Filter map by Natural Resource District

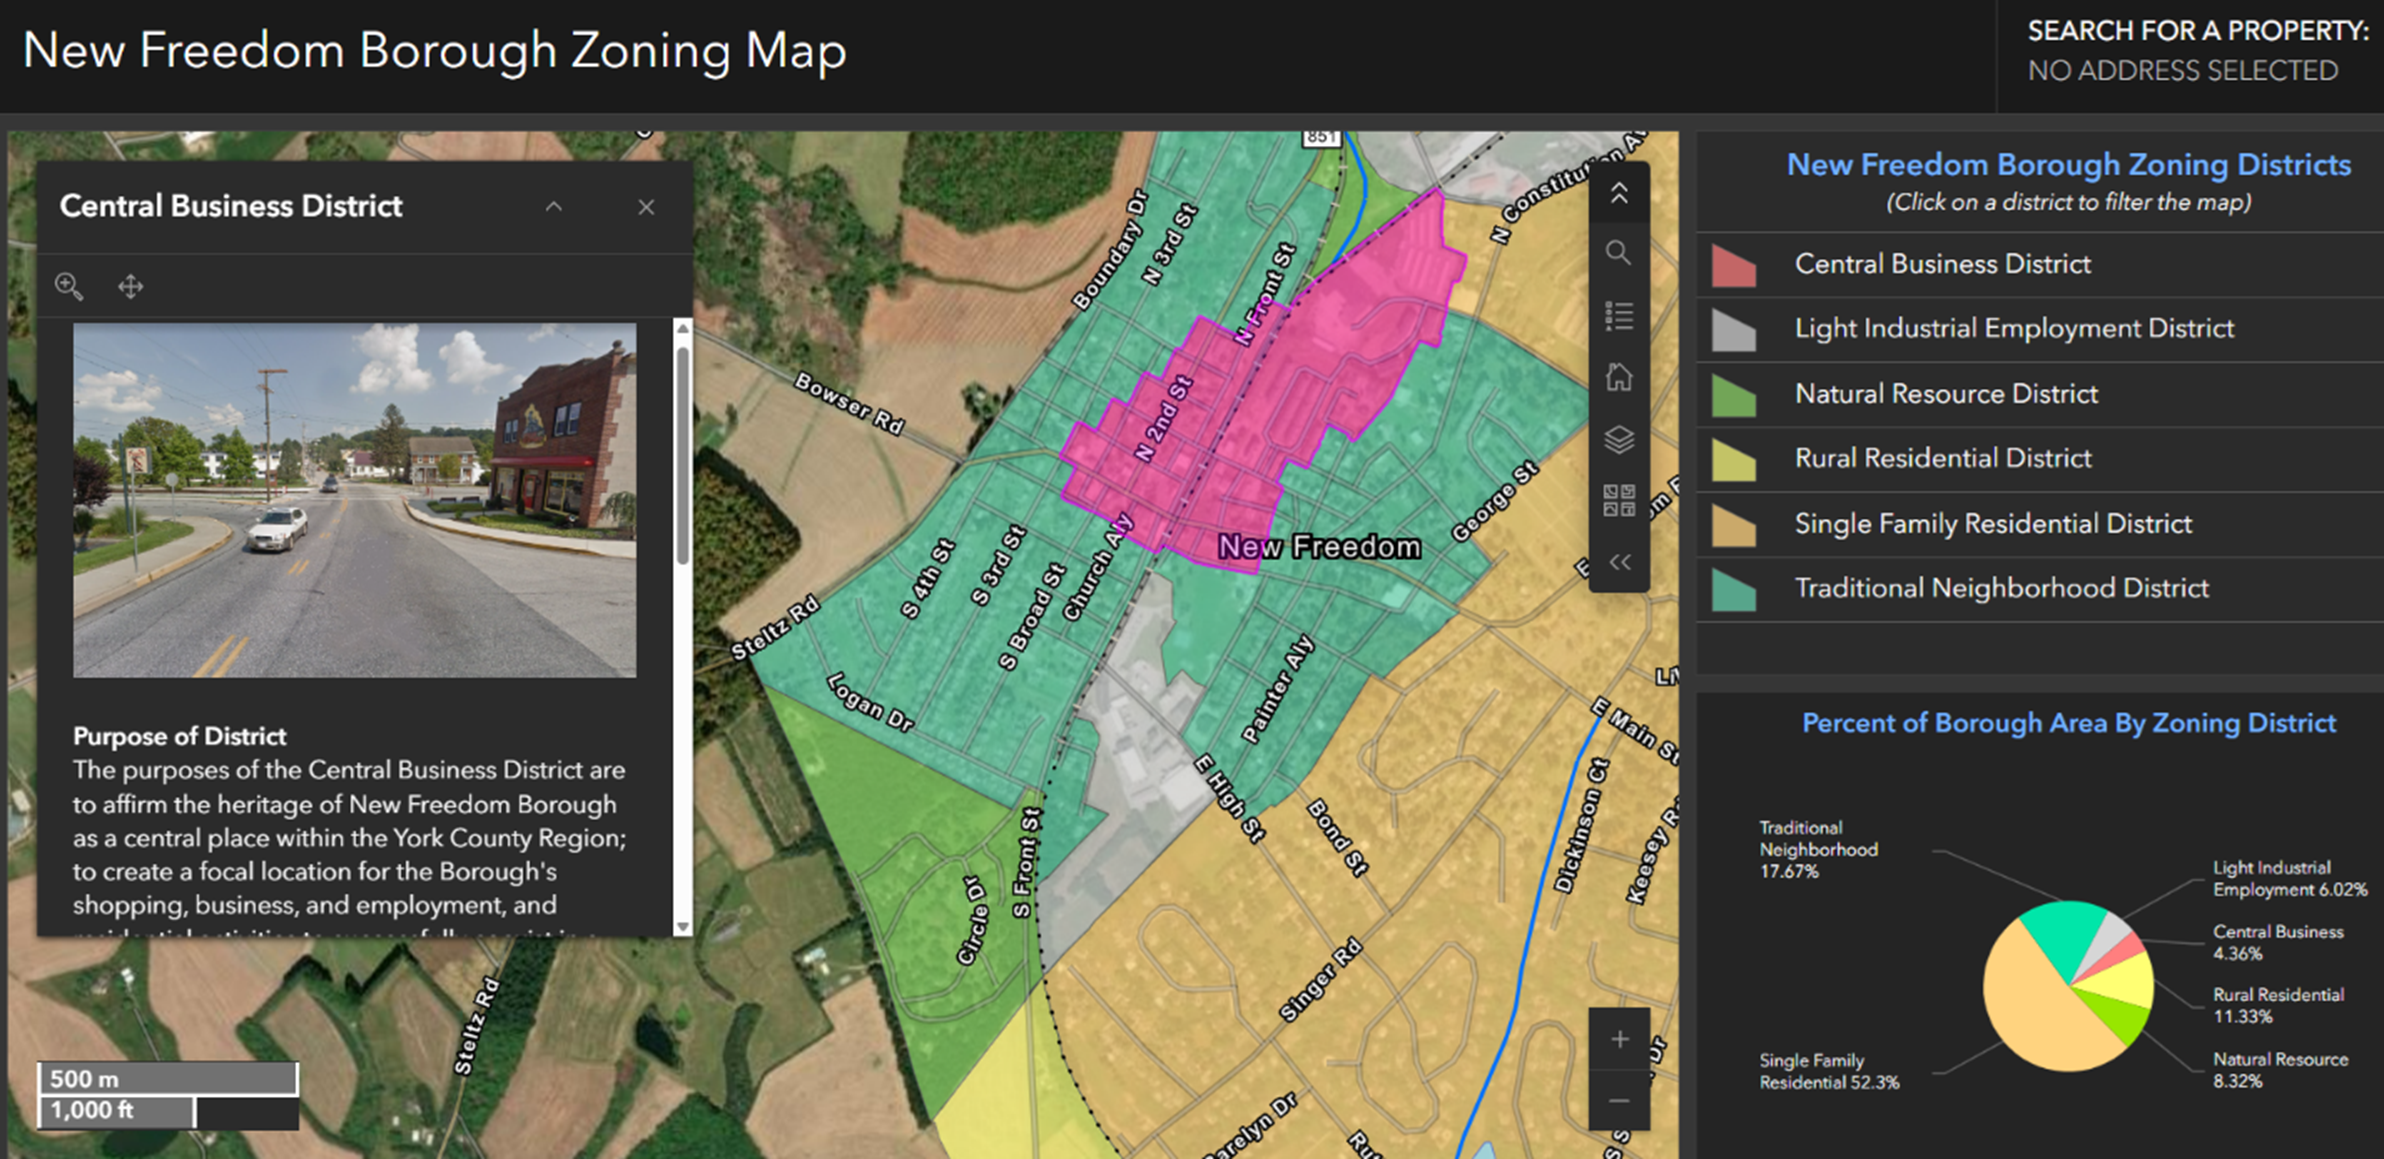(x=1945, y=394)
